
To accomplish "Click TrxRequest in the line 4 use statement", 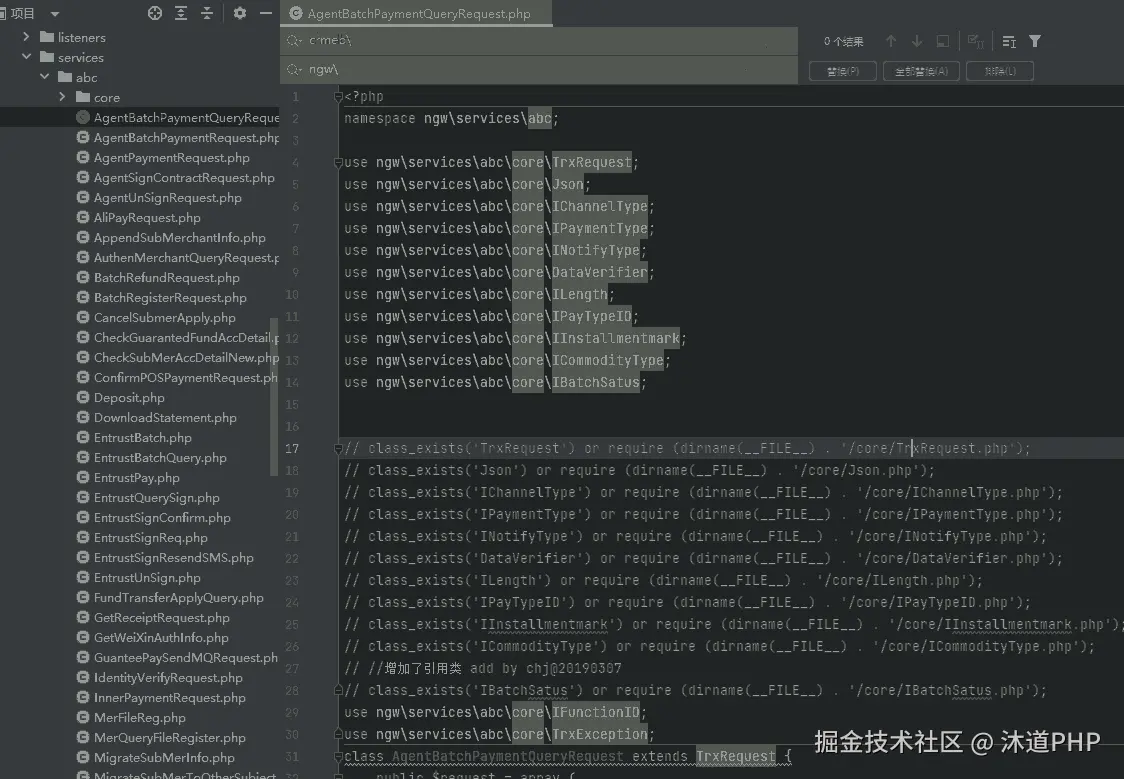I will click(x=591, y=163).
